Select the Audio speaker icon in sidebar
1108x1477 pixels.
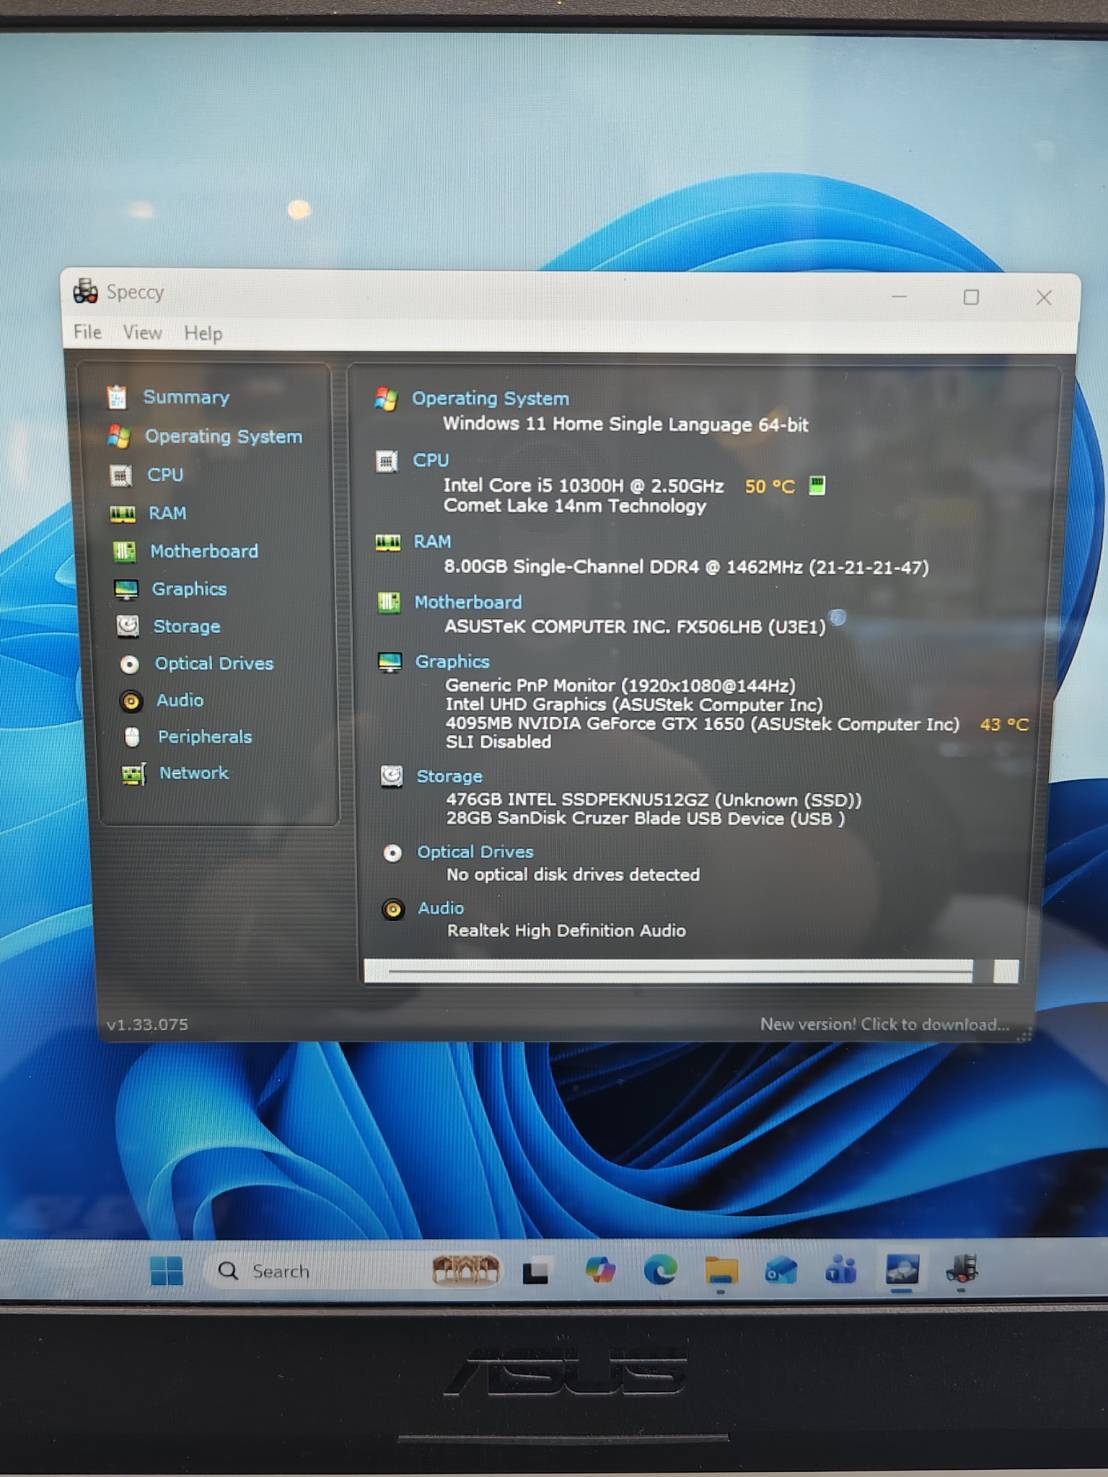click(x=131, y=701)
